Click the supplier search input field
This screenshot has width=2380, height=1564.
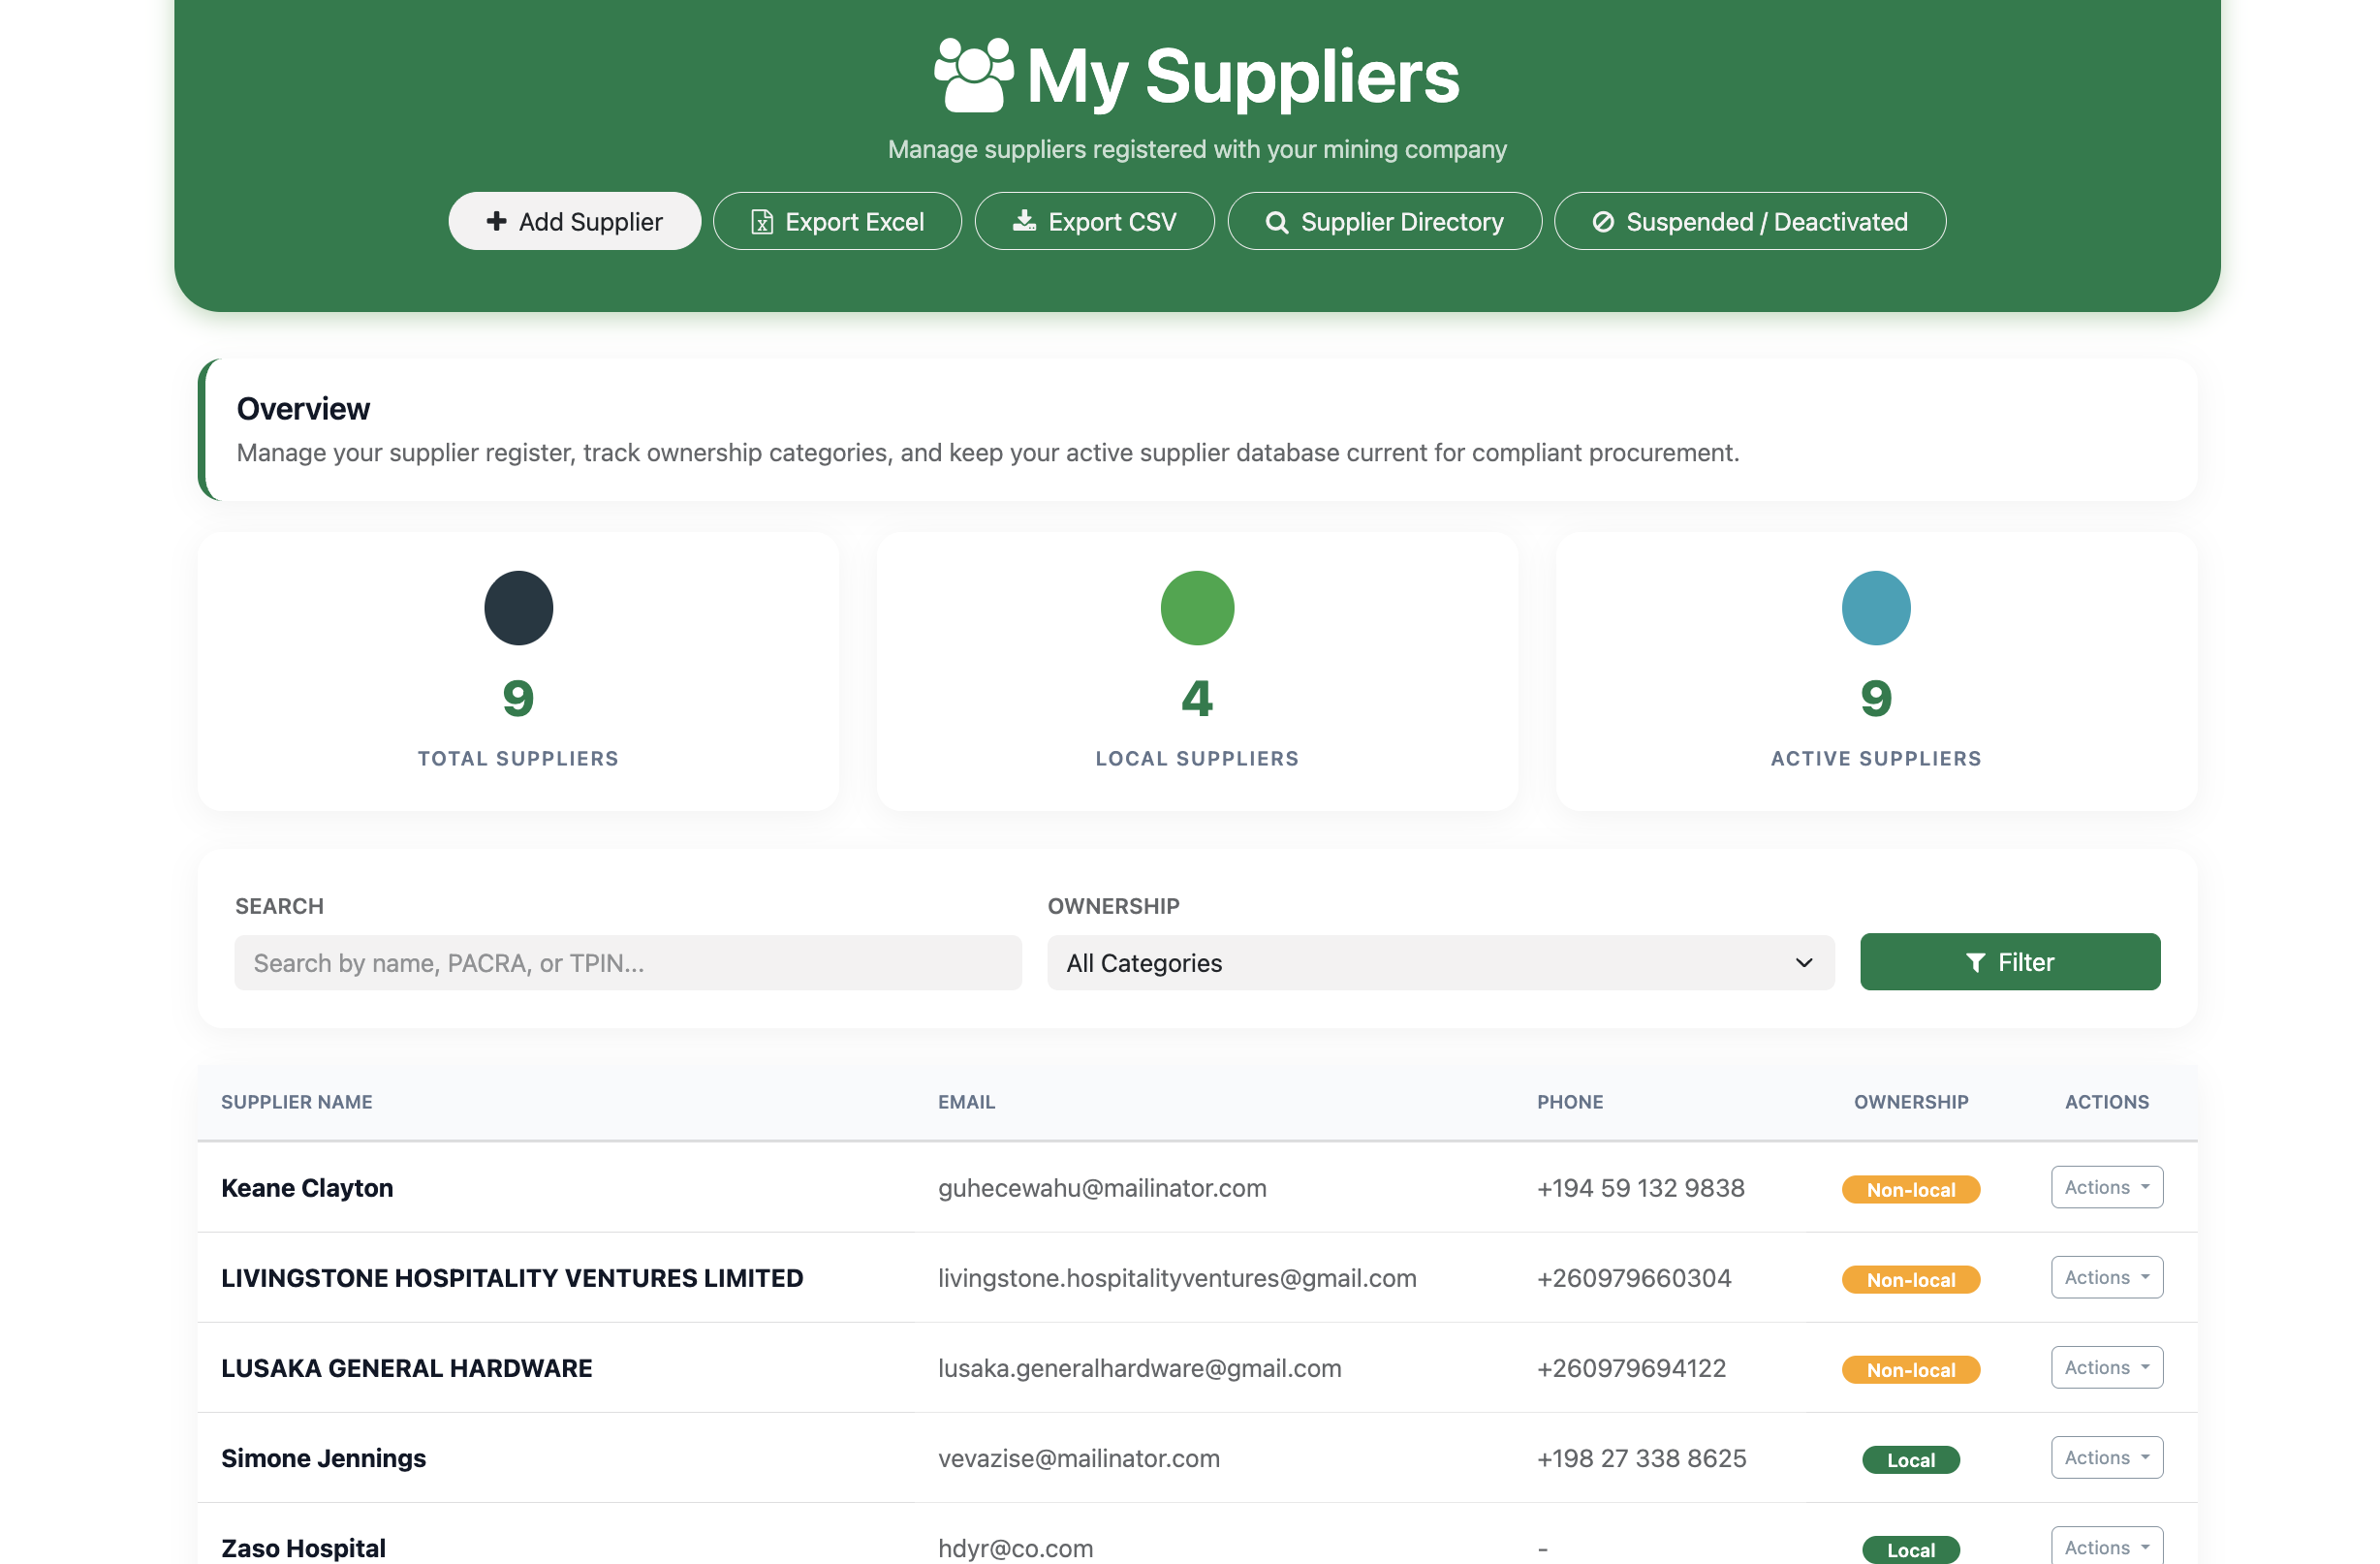627,963
